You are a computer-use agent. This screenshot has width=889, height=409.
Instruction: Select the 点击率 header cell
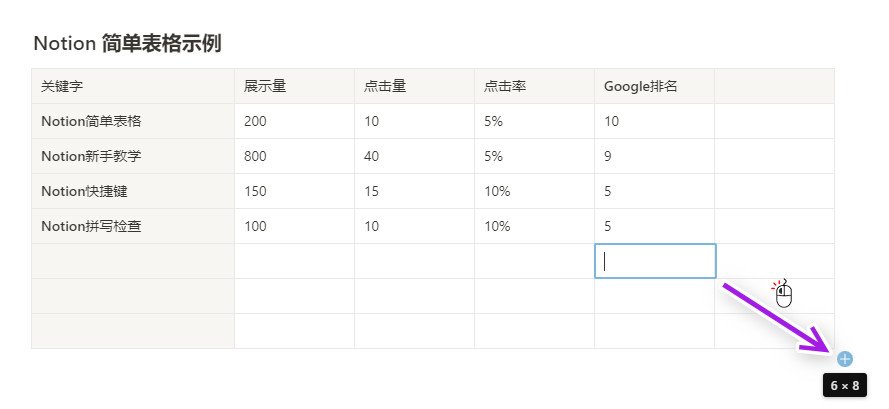pyautogui.click(x=535, y=86)
